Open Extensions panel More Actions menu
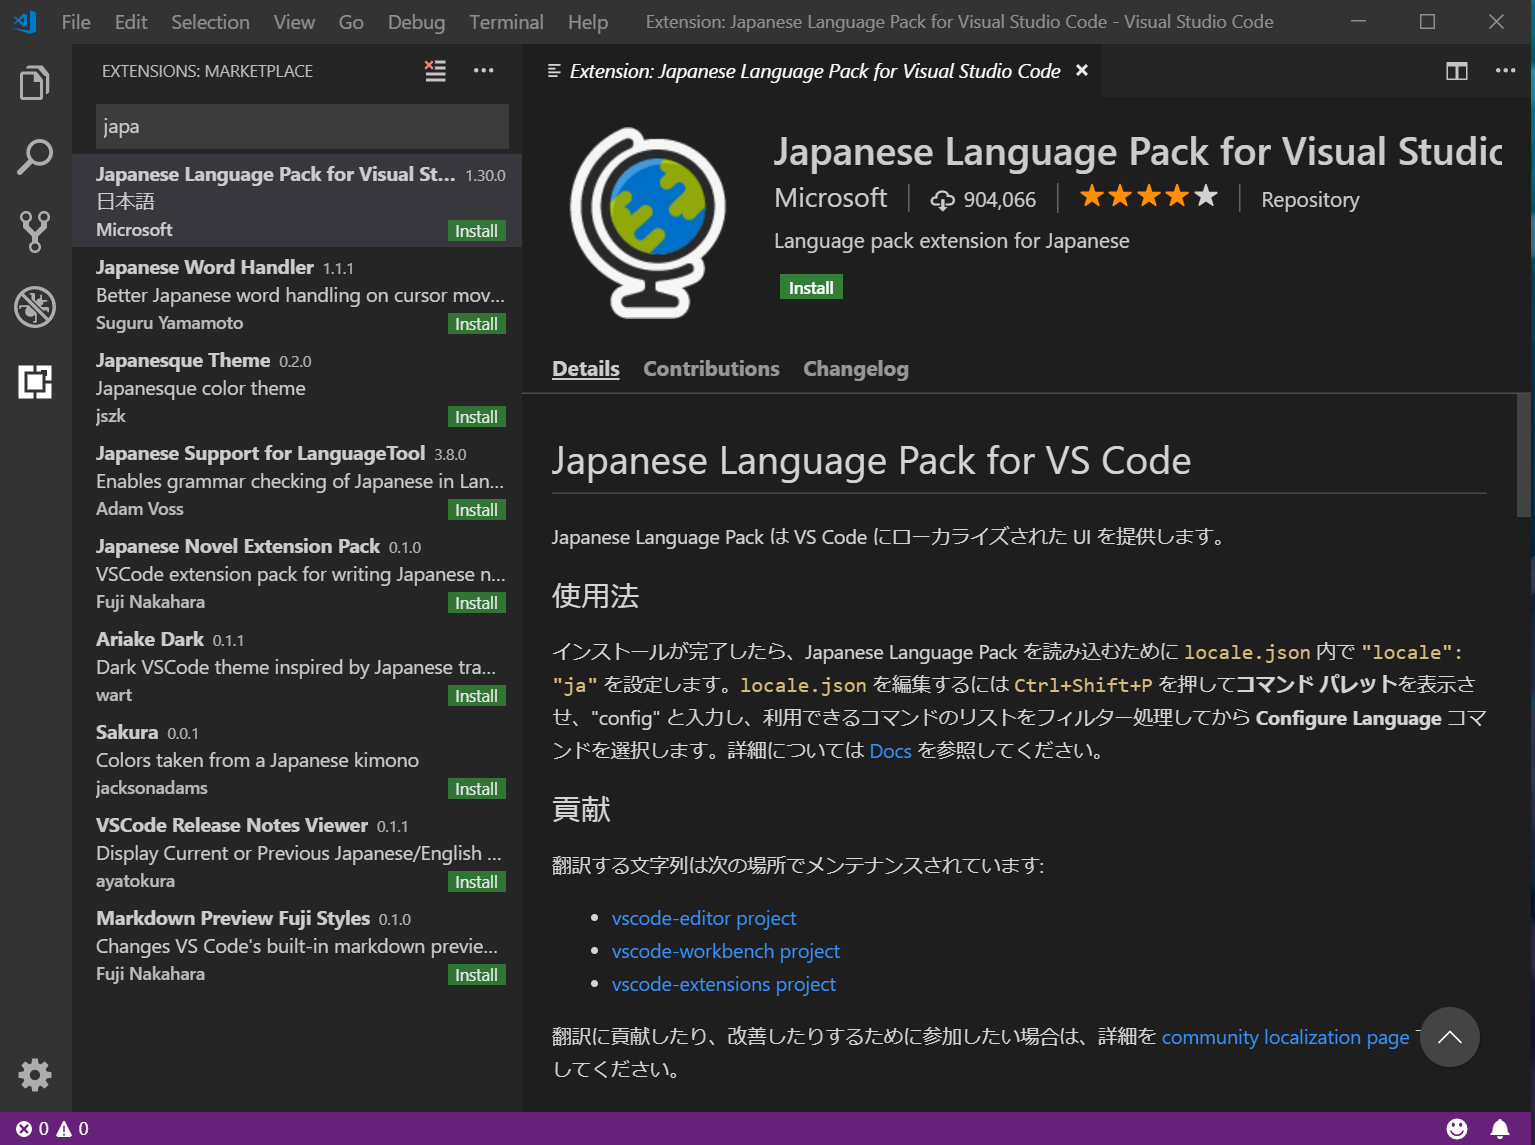Screen dimensions: 1535x1145 pos(484,70)
